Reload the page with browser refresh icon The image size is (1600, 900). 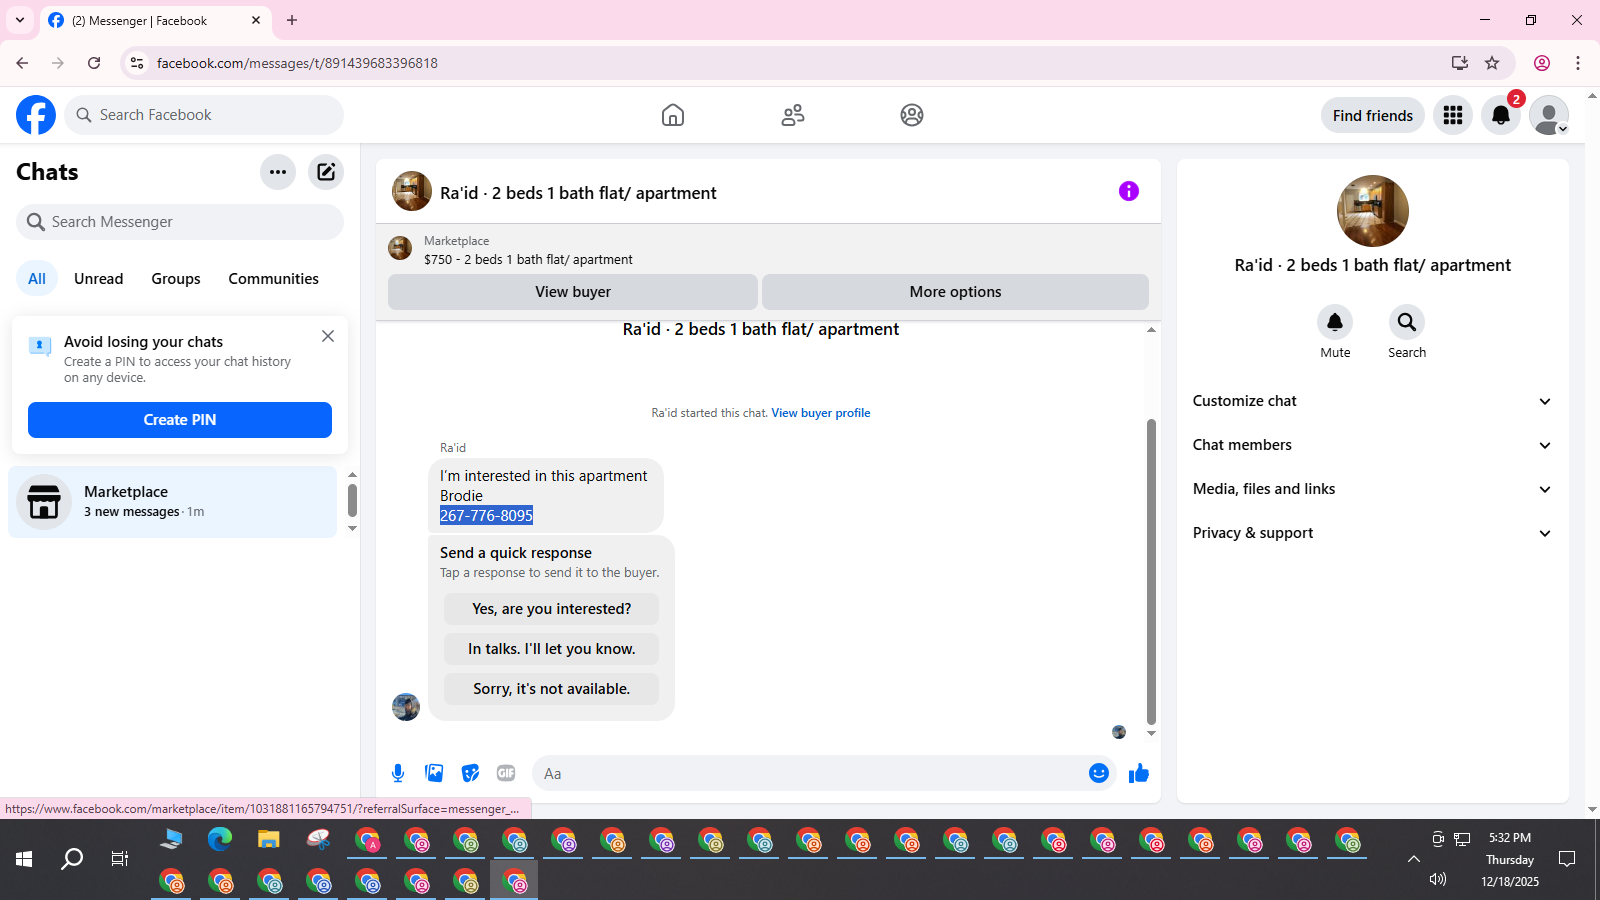94,63
